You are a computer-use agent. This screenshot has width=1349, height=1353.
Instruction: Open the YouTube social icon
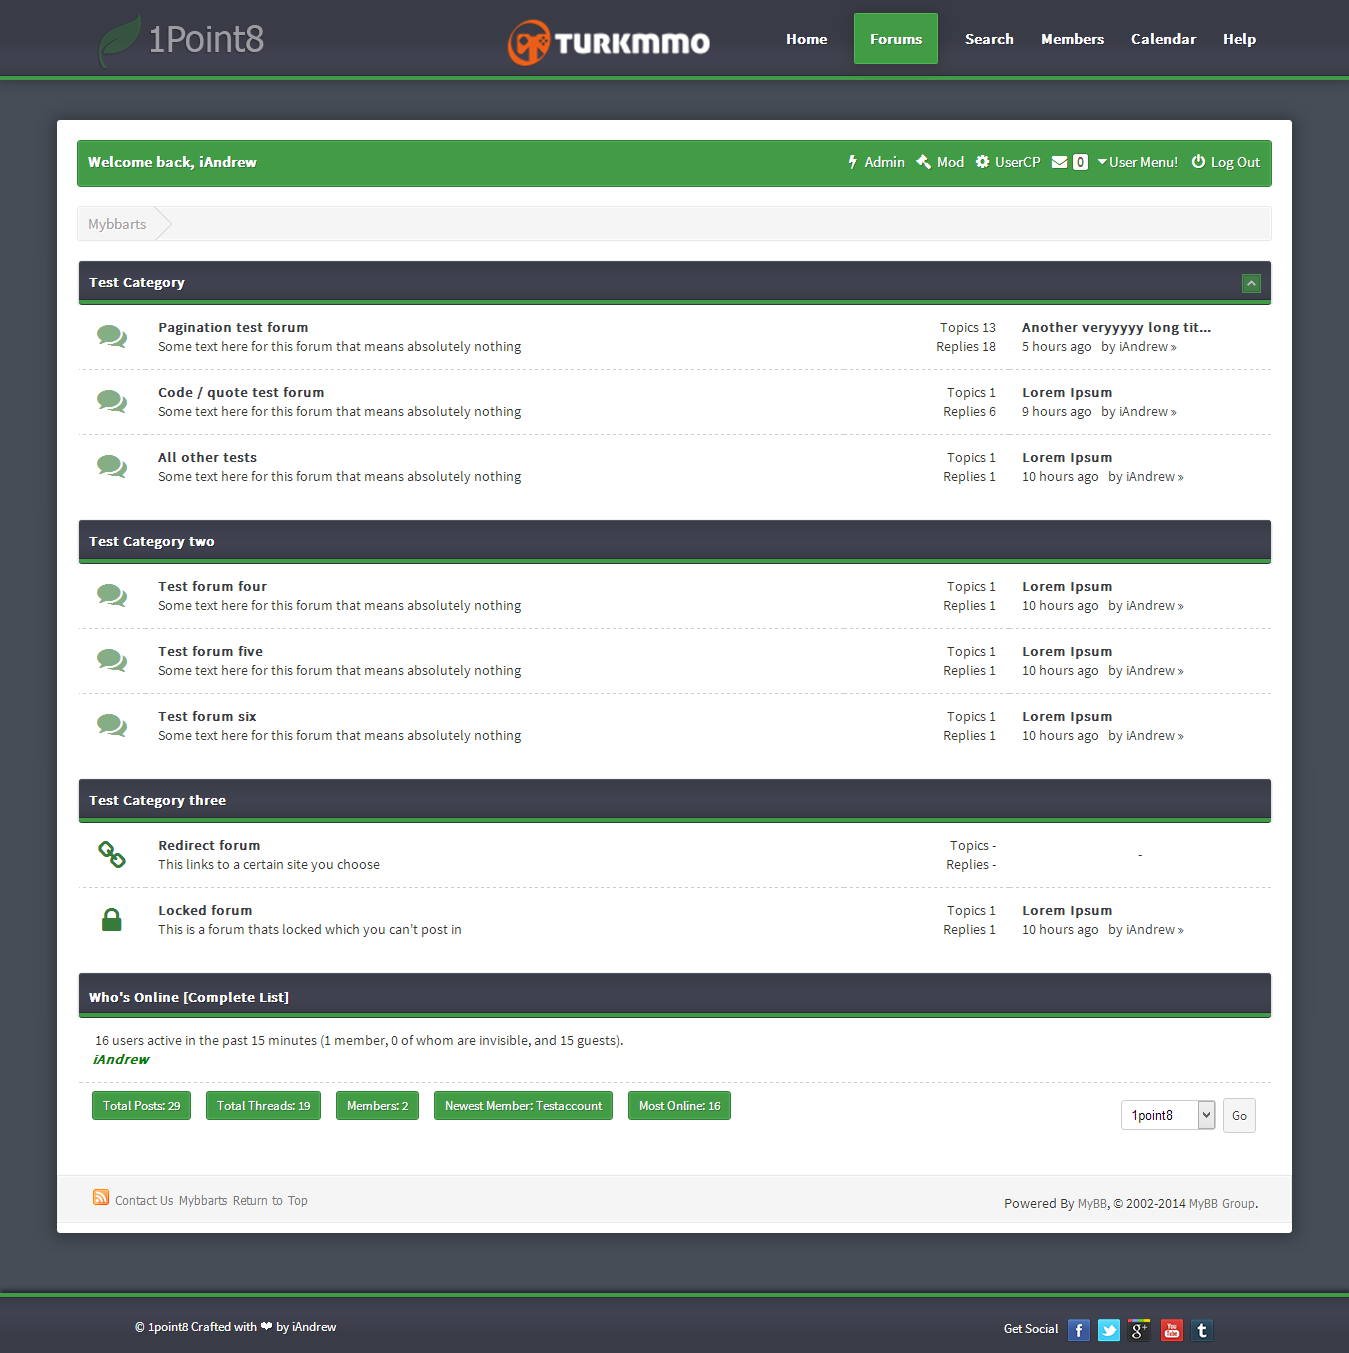pos(1172,1330)
